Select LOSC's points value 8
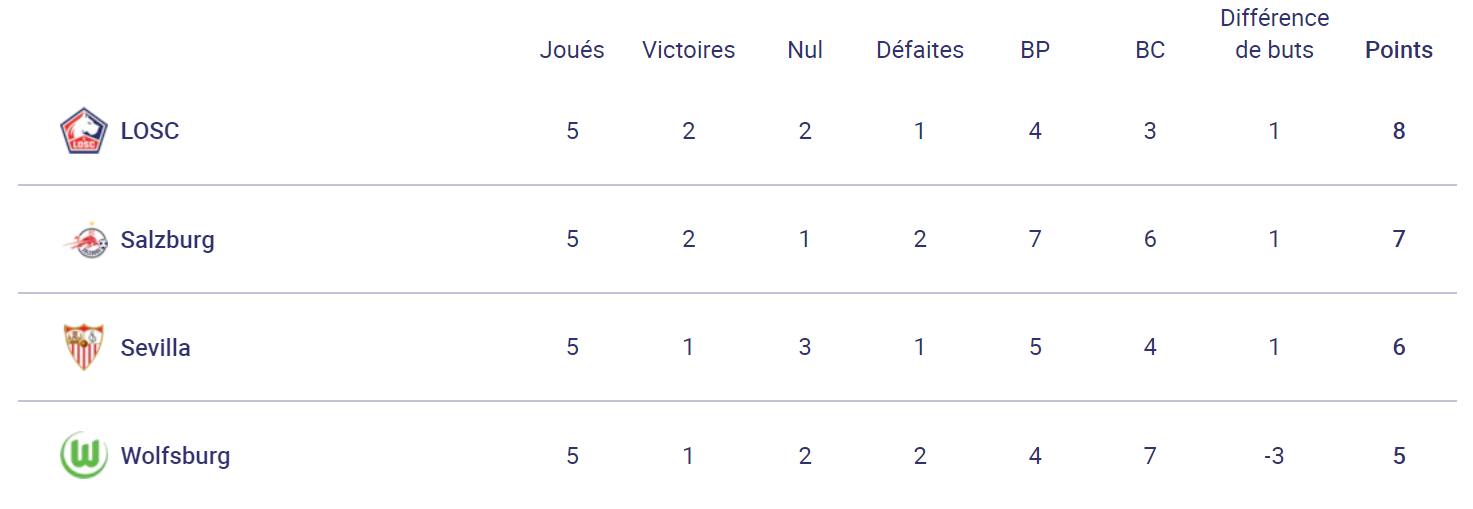1473x509 pixels. click(1399, 131)
